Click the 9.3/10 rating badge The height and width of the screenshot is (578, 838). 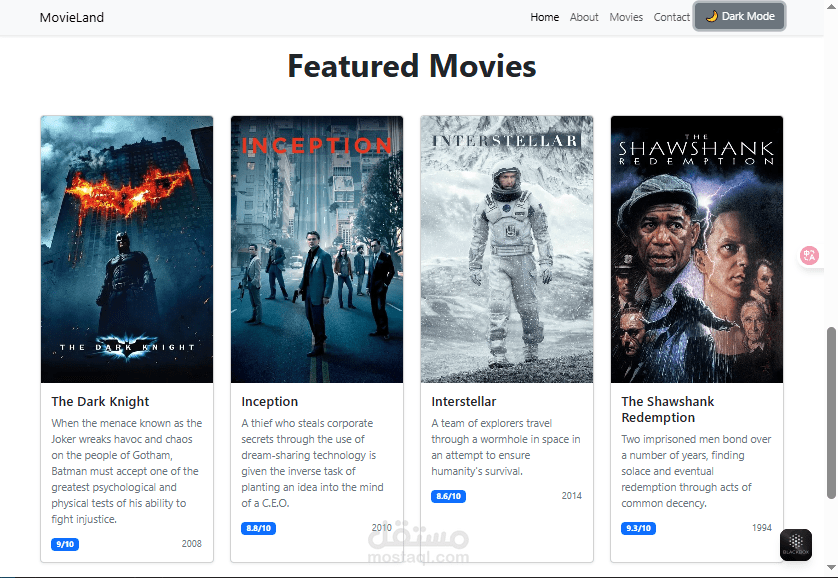[638, 528]
